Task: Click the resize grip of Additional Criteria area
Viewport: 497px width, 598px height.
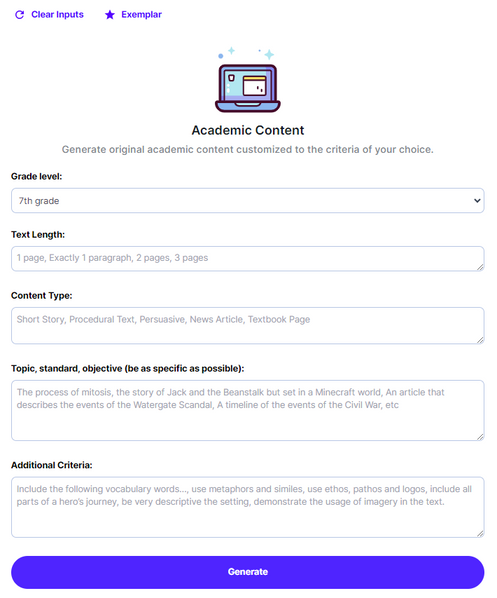Action: click(x=480, y=534)
